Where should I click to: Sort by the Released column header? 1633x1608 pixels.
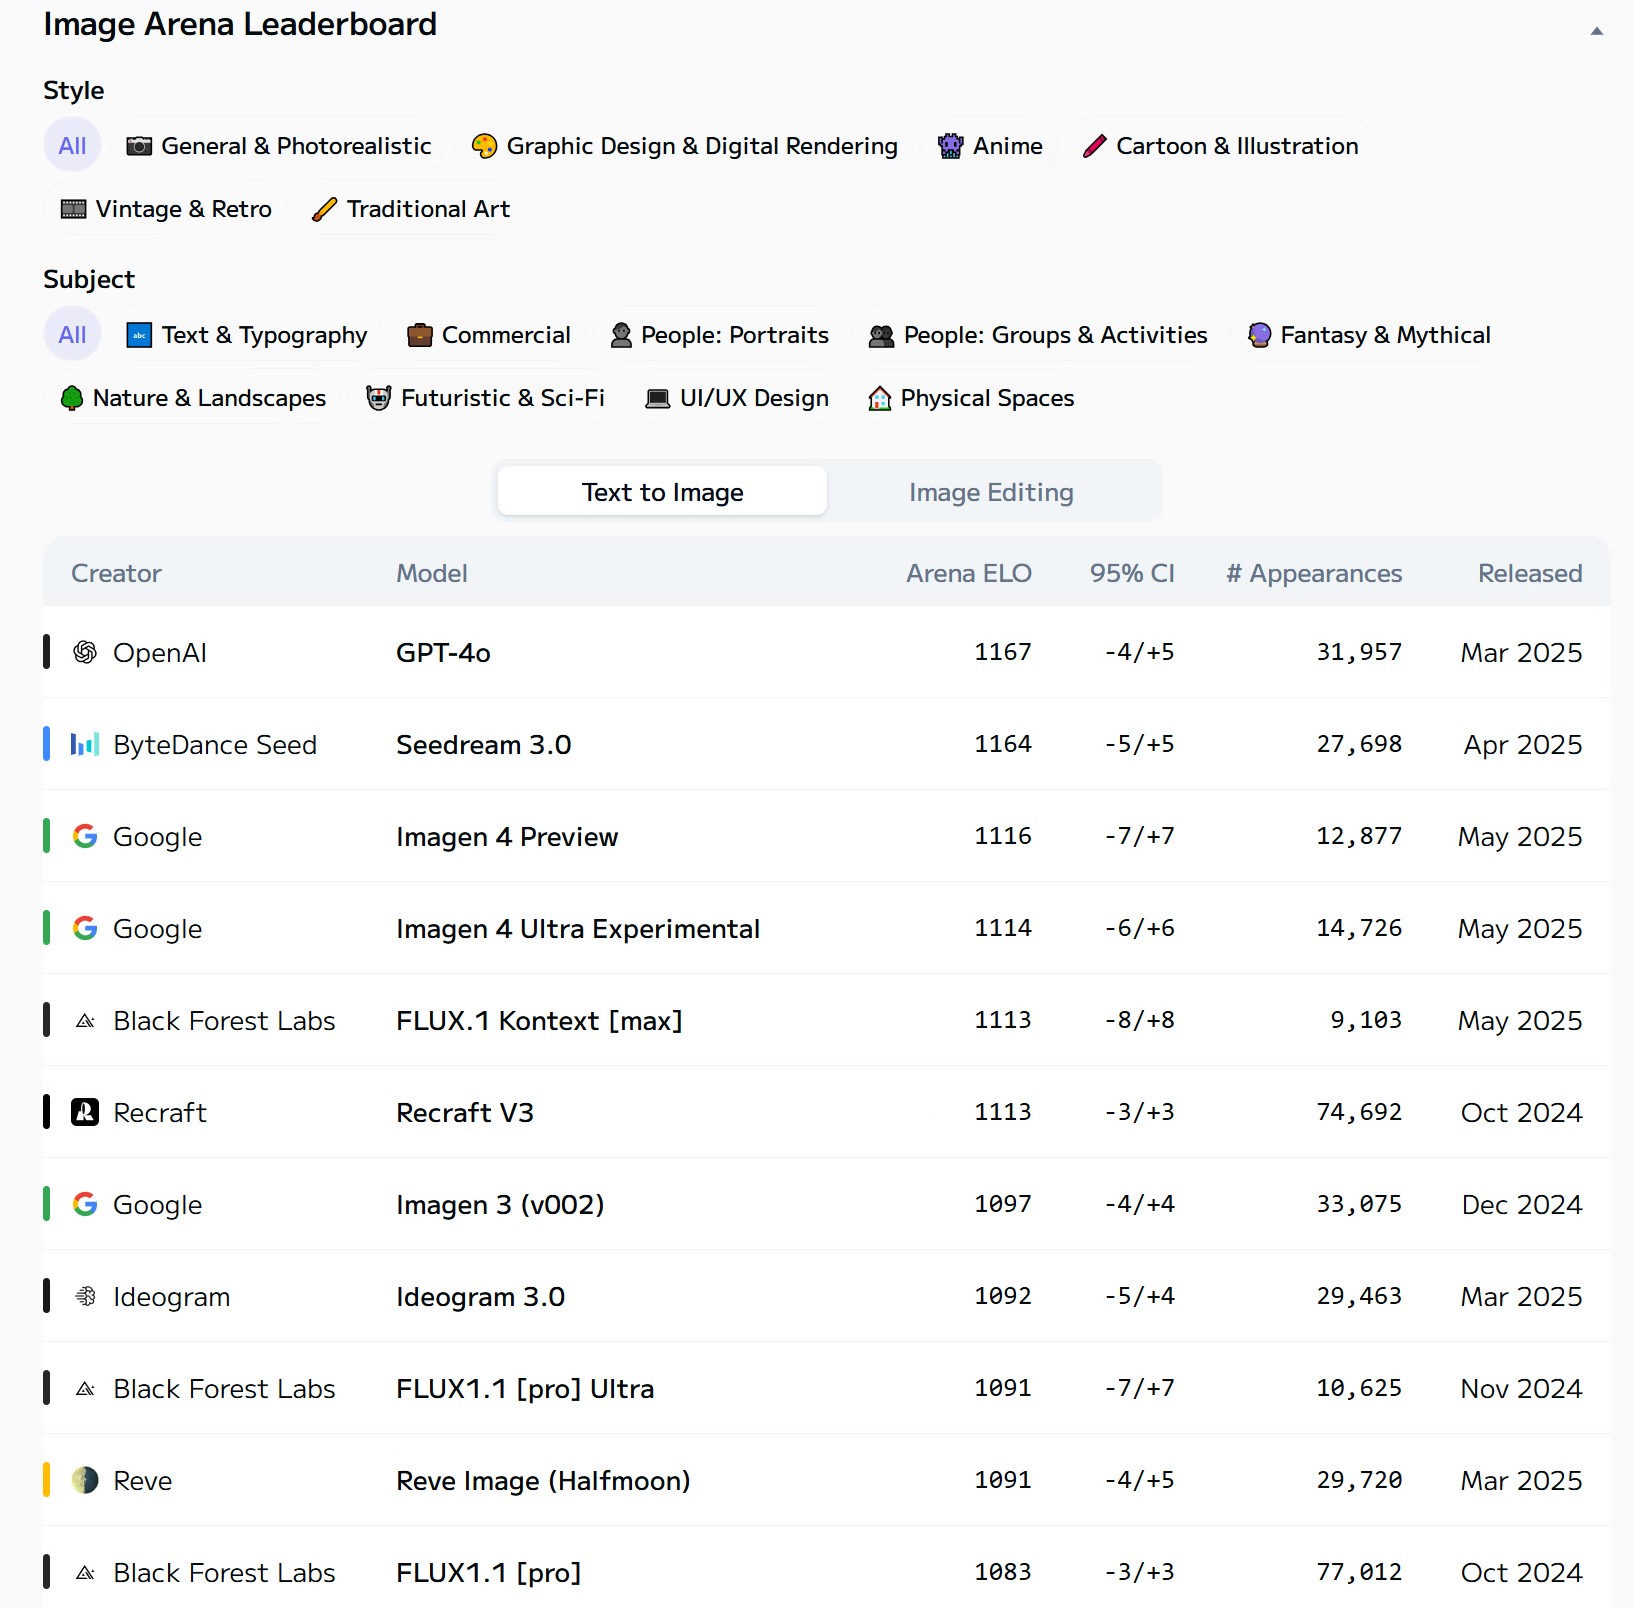click(1530, 573)
